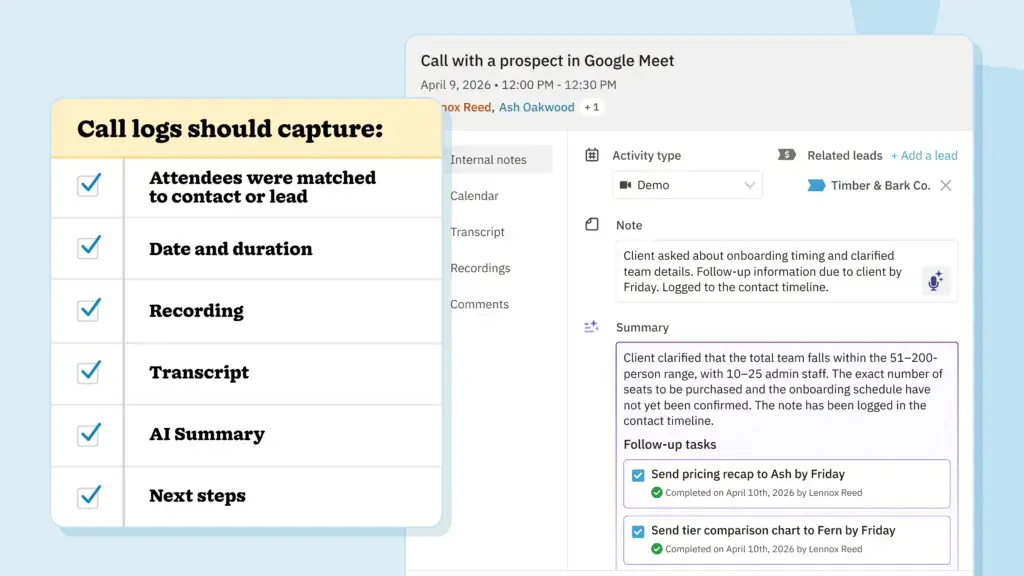The width and height of the screenshot is (1024, 576).
Task: Click the AI microphone dictation icon in note
Action: 935,281
